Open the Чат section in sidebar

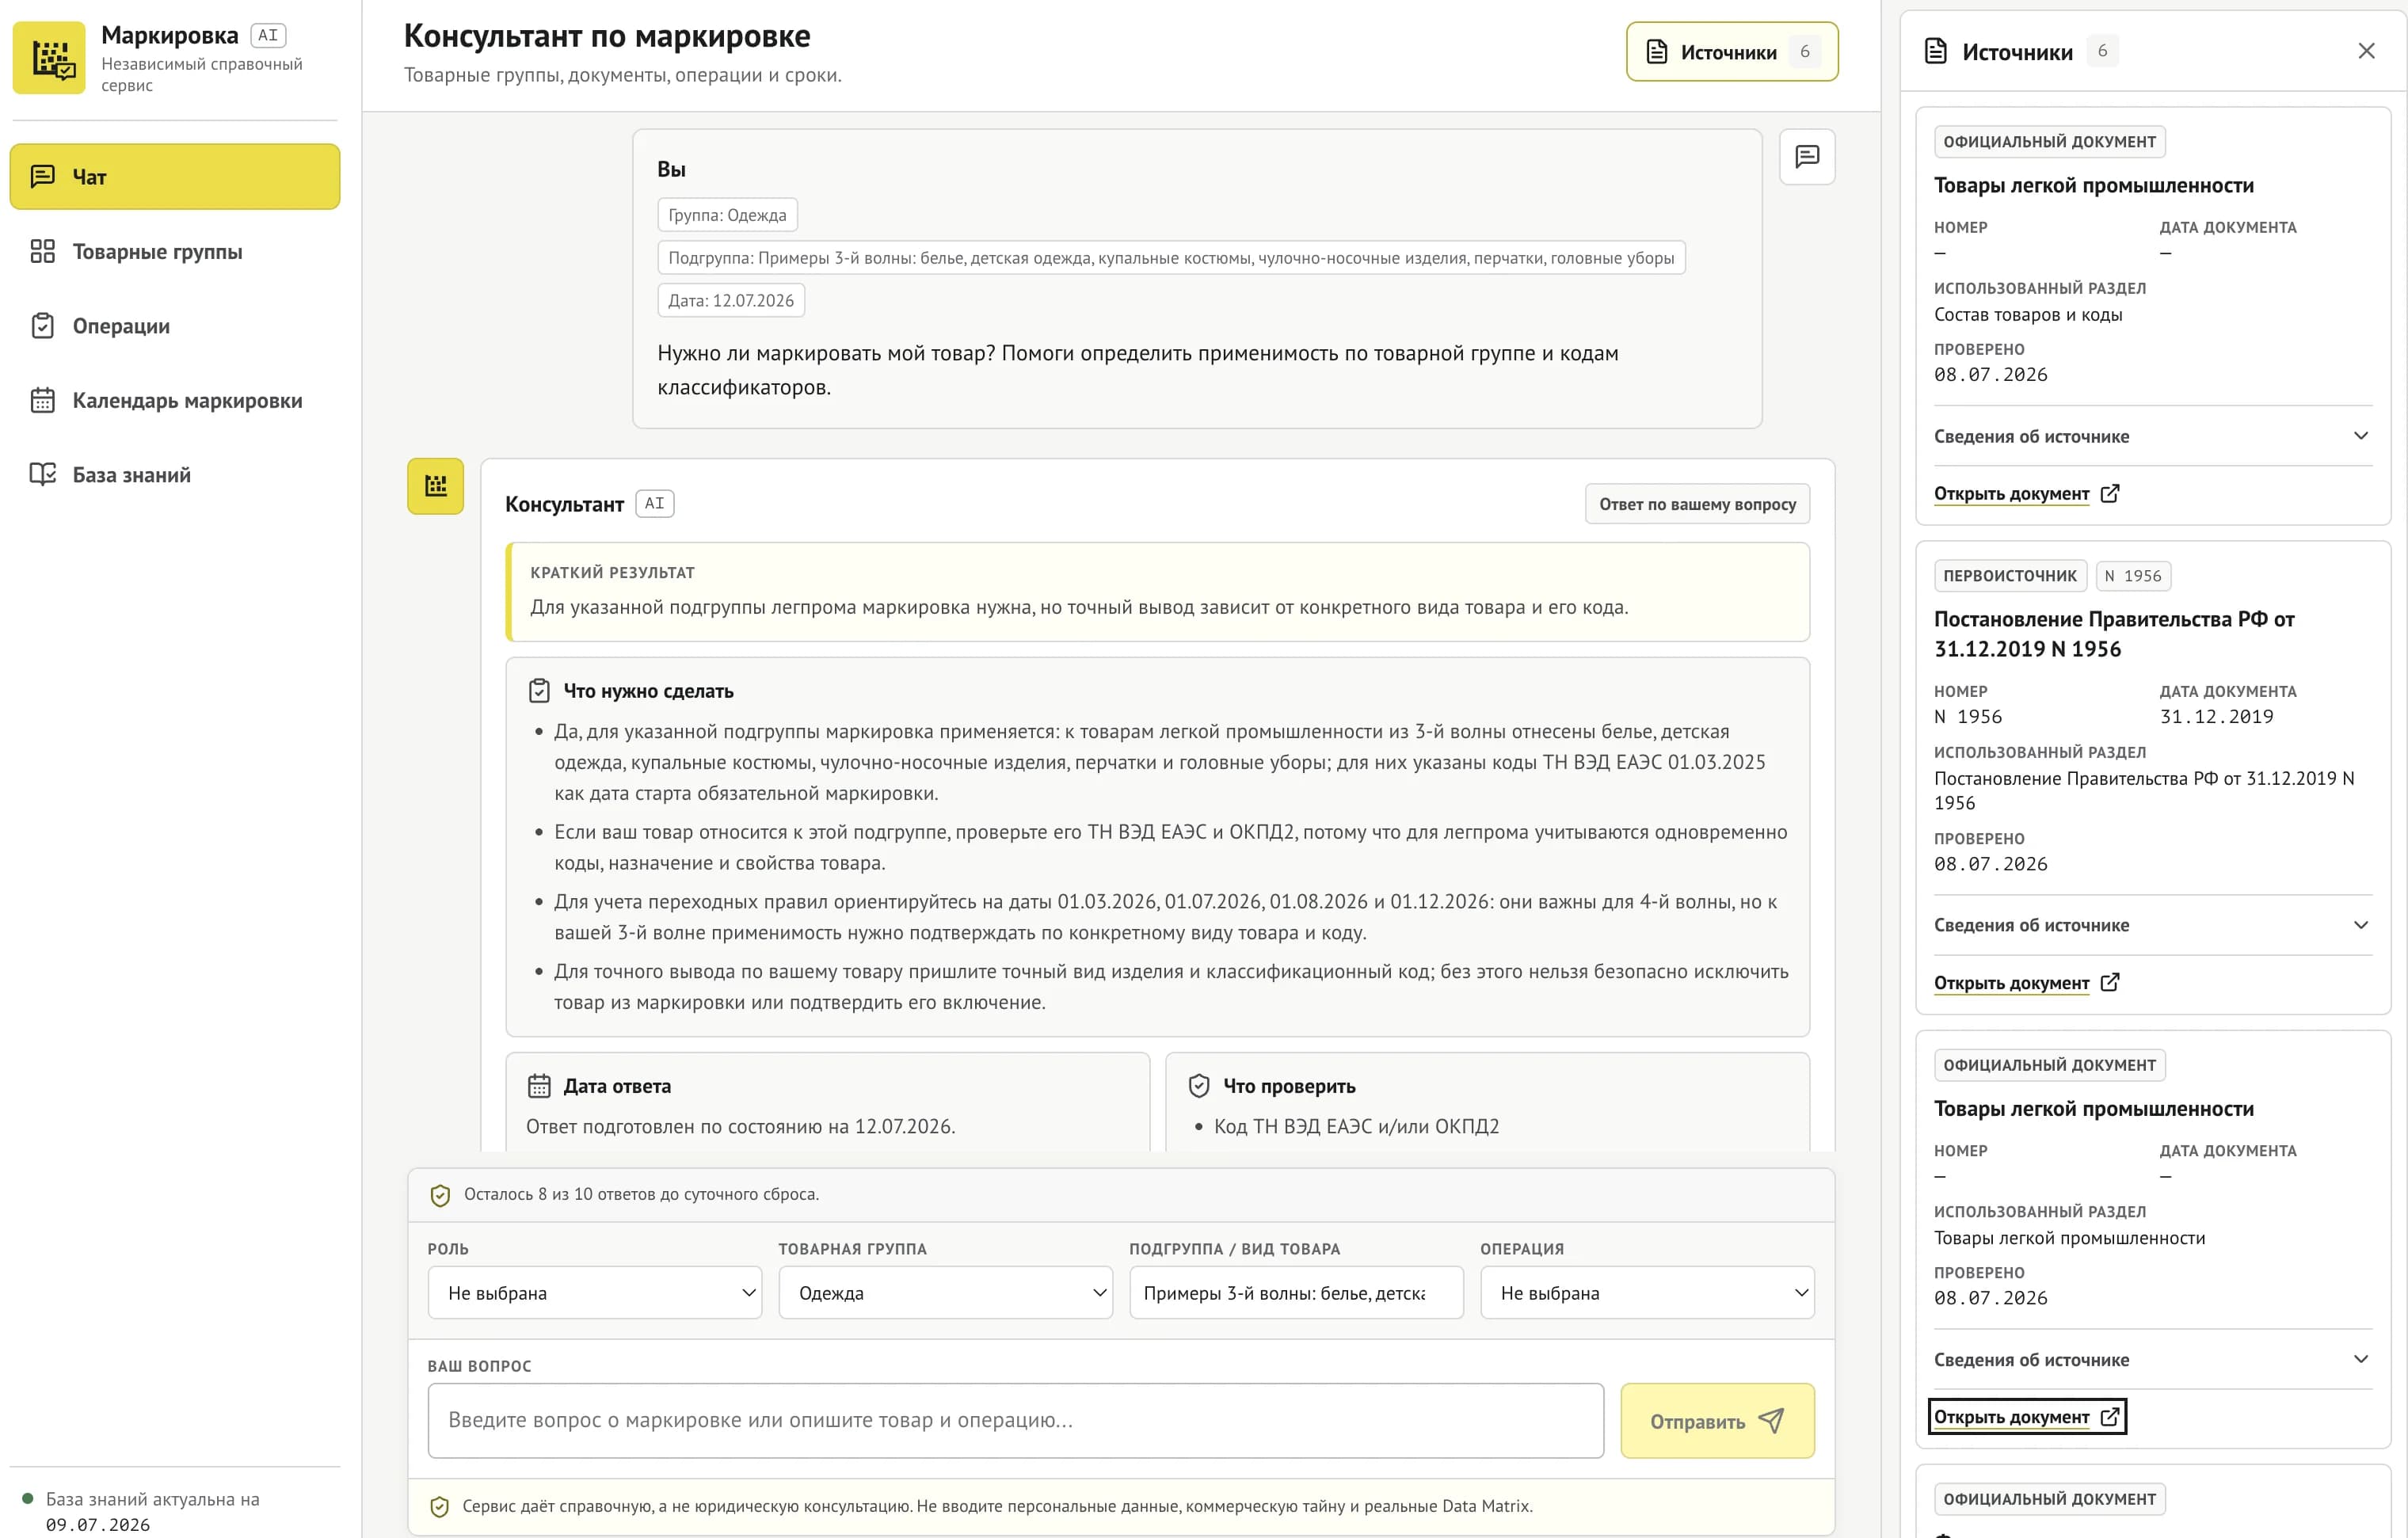click(175, 177)
